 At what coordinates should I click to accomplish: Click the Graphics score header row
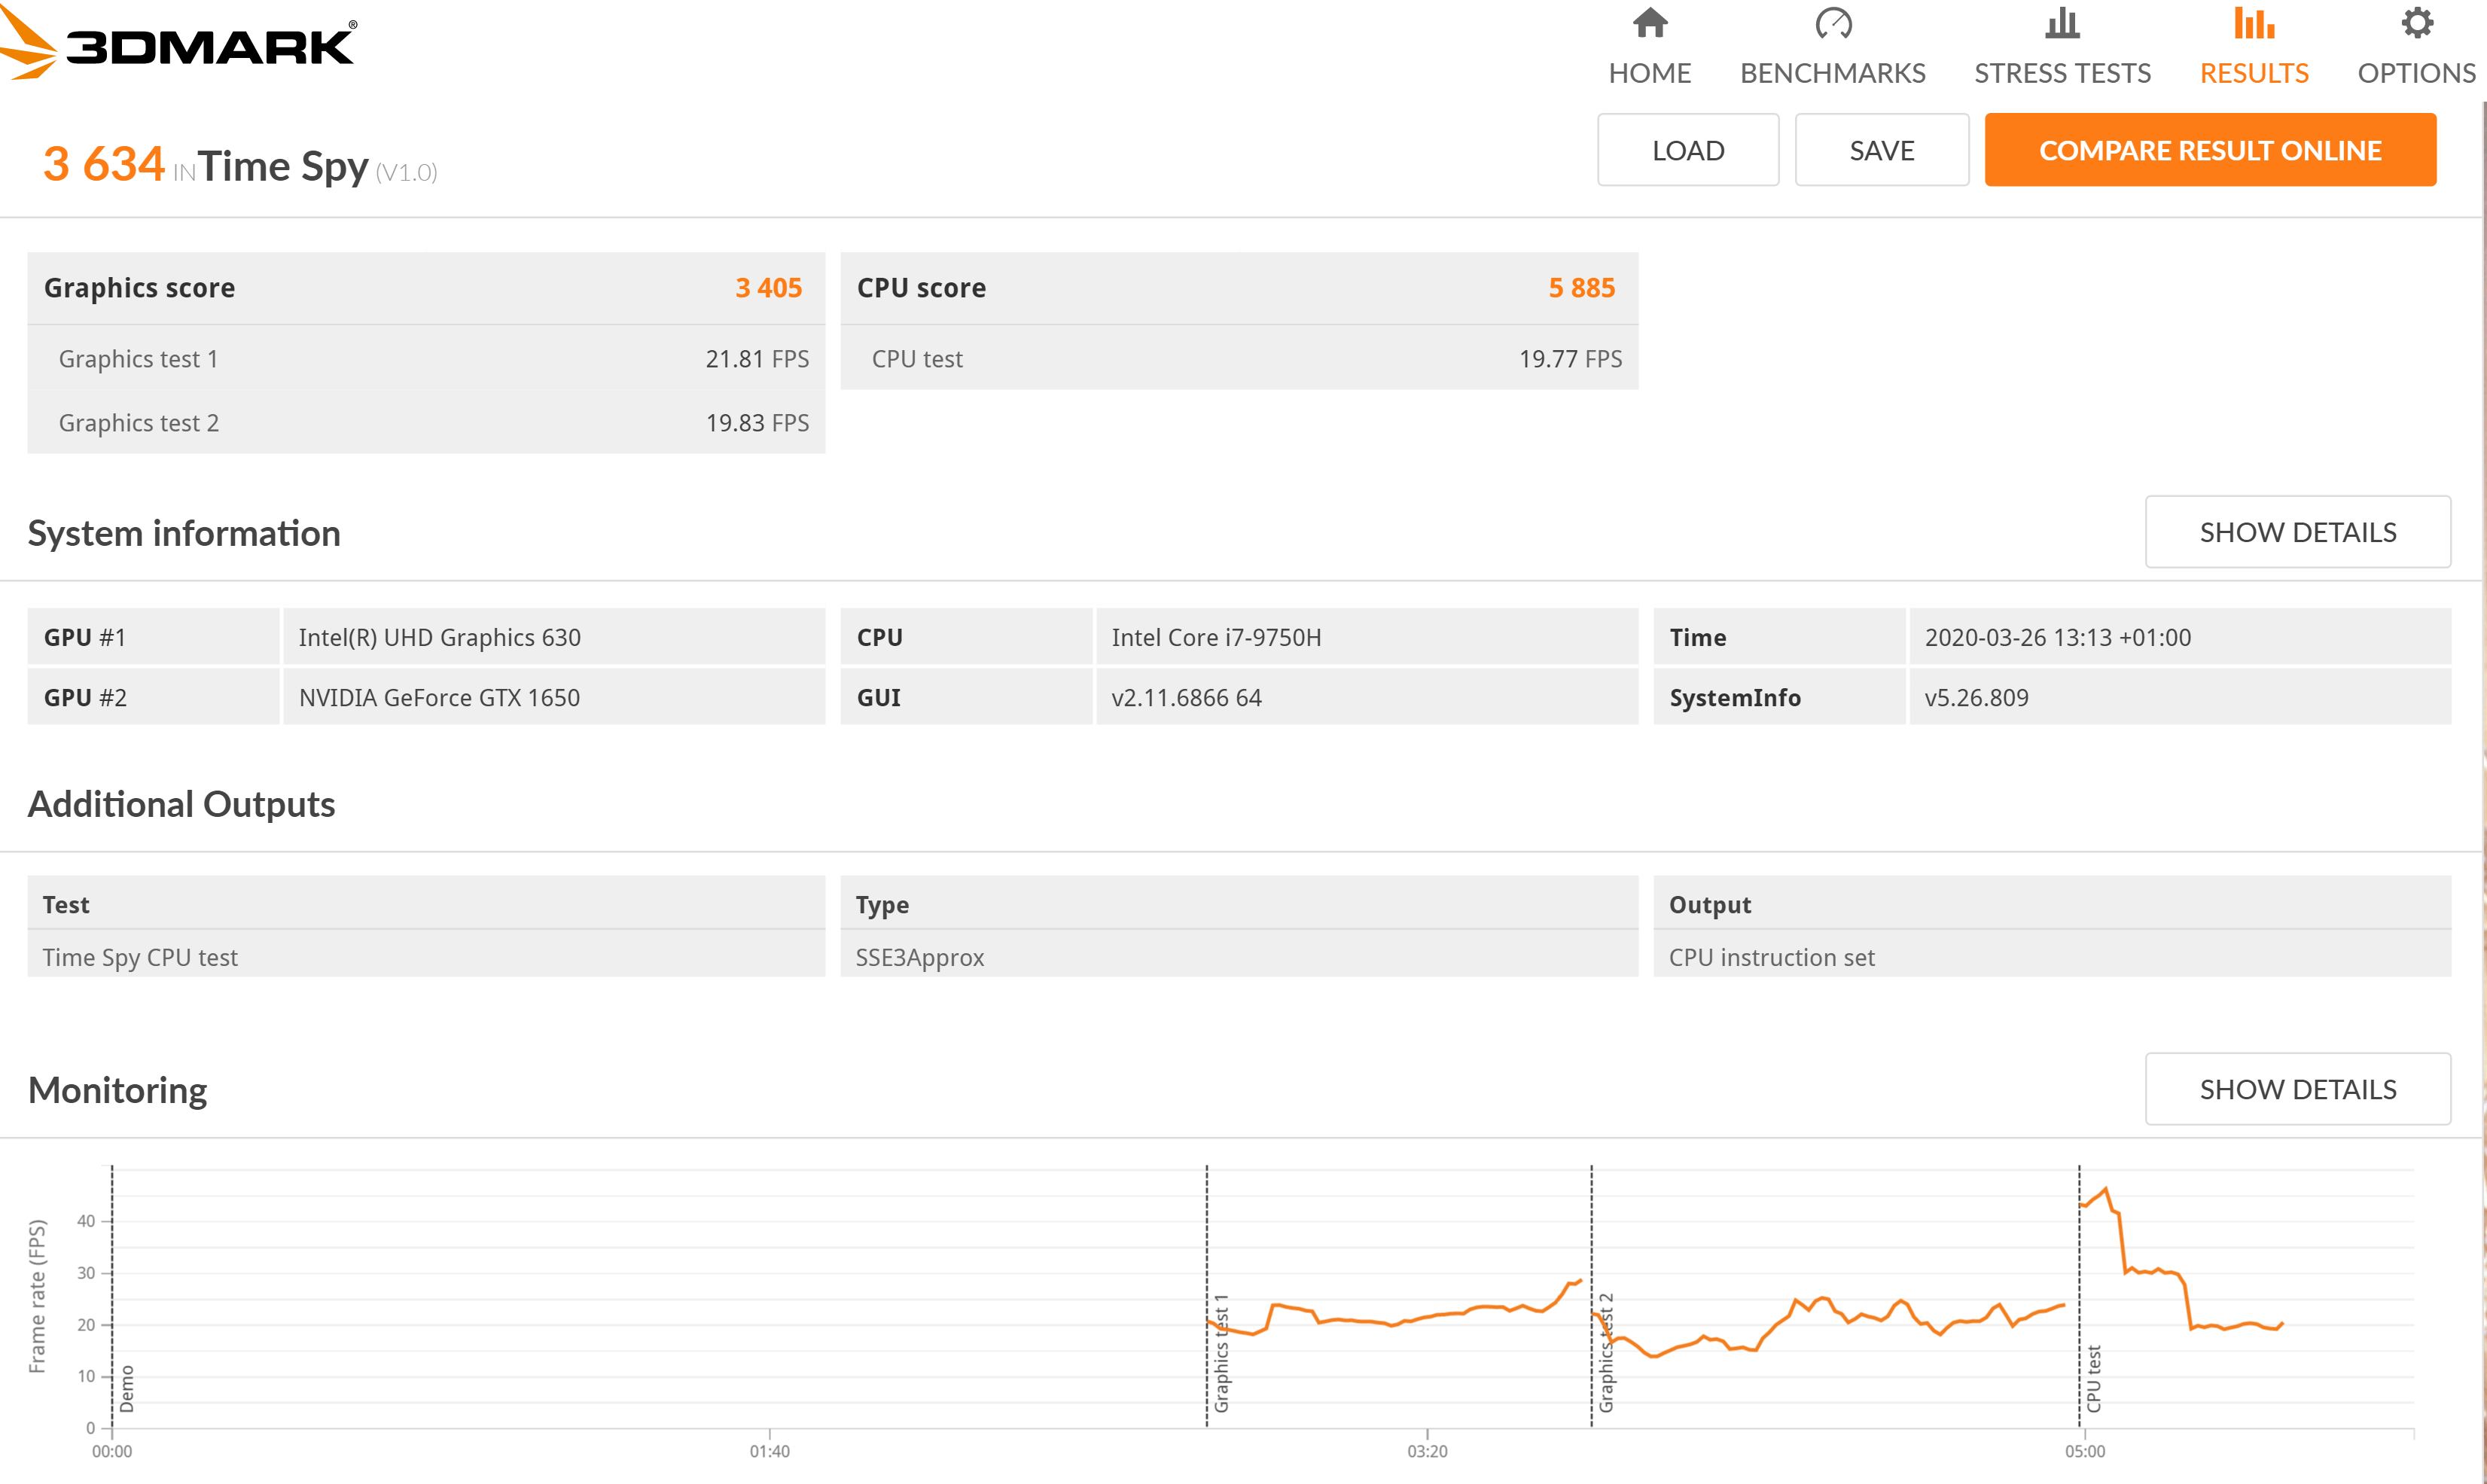coord(425,288)
